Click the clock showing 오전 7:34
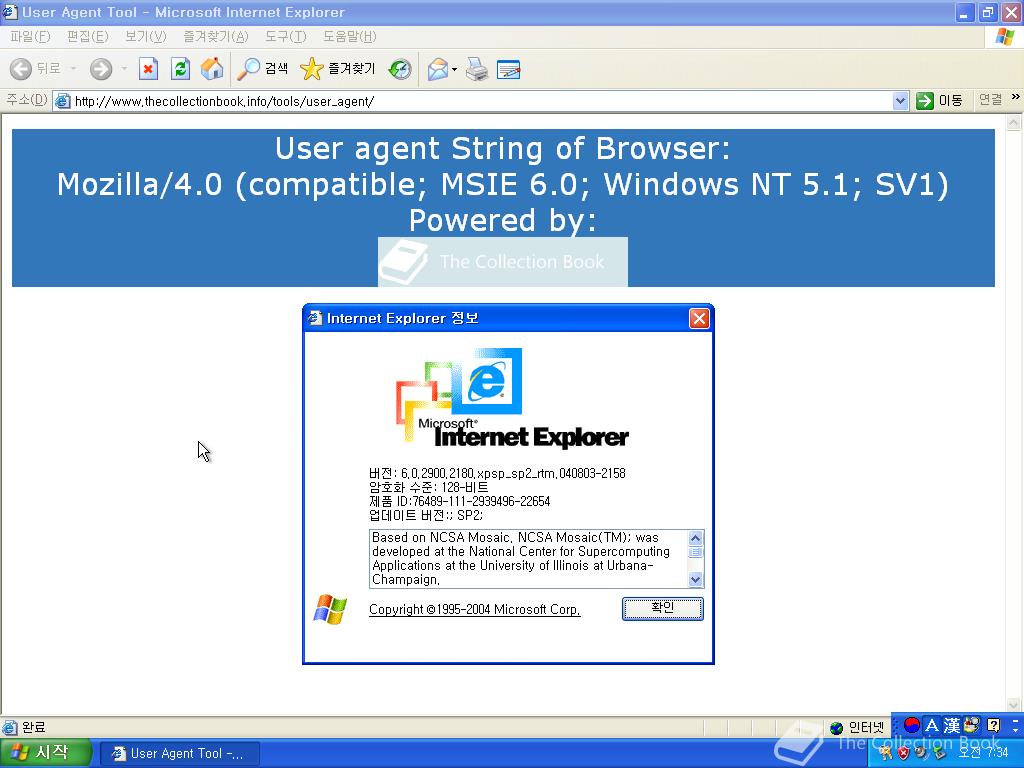Viewport: 1024px width, 768px height. 982,753
